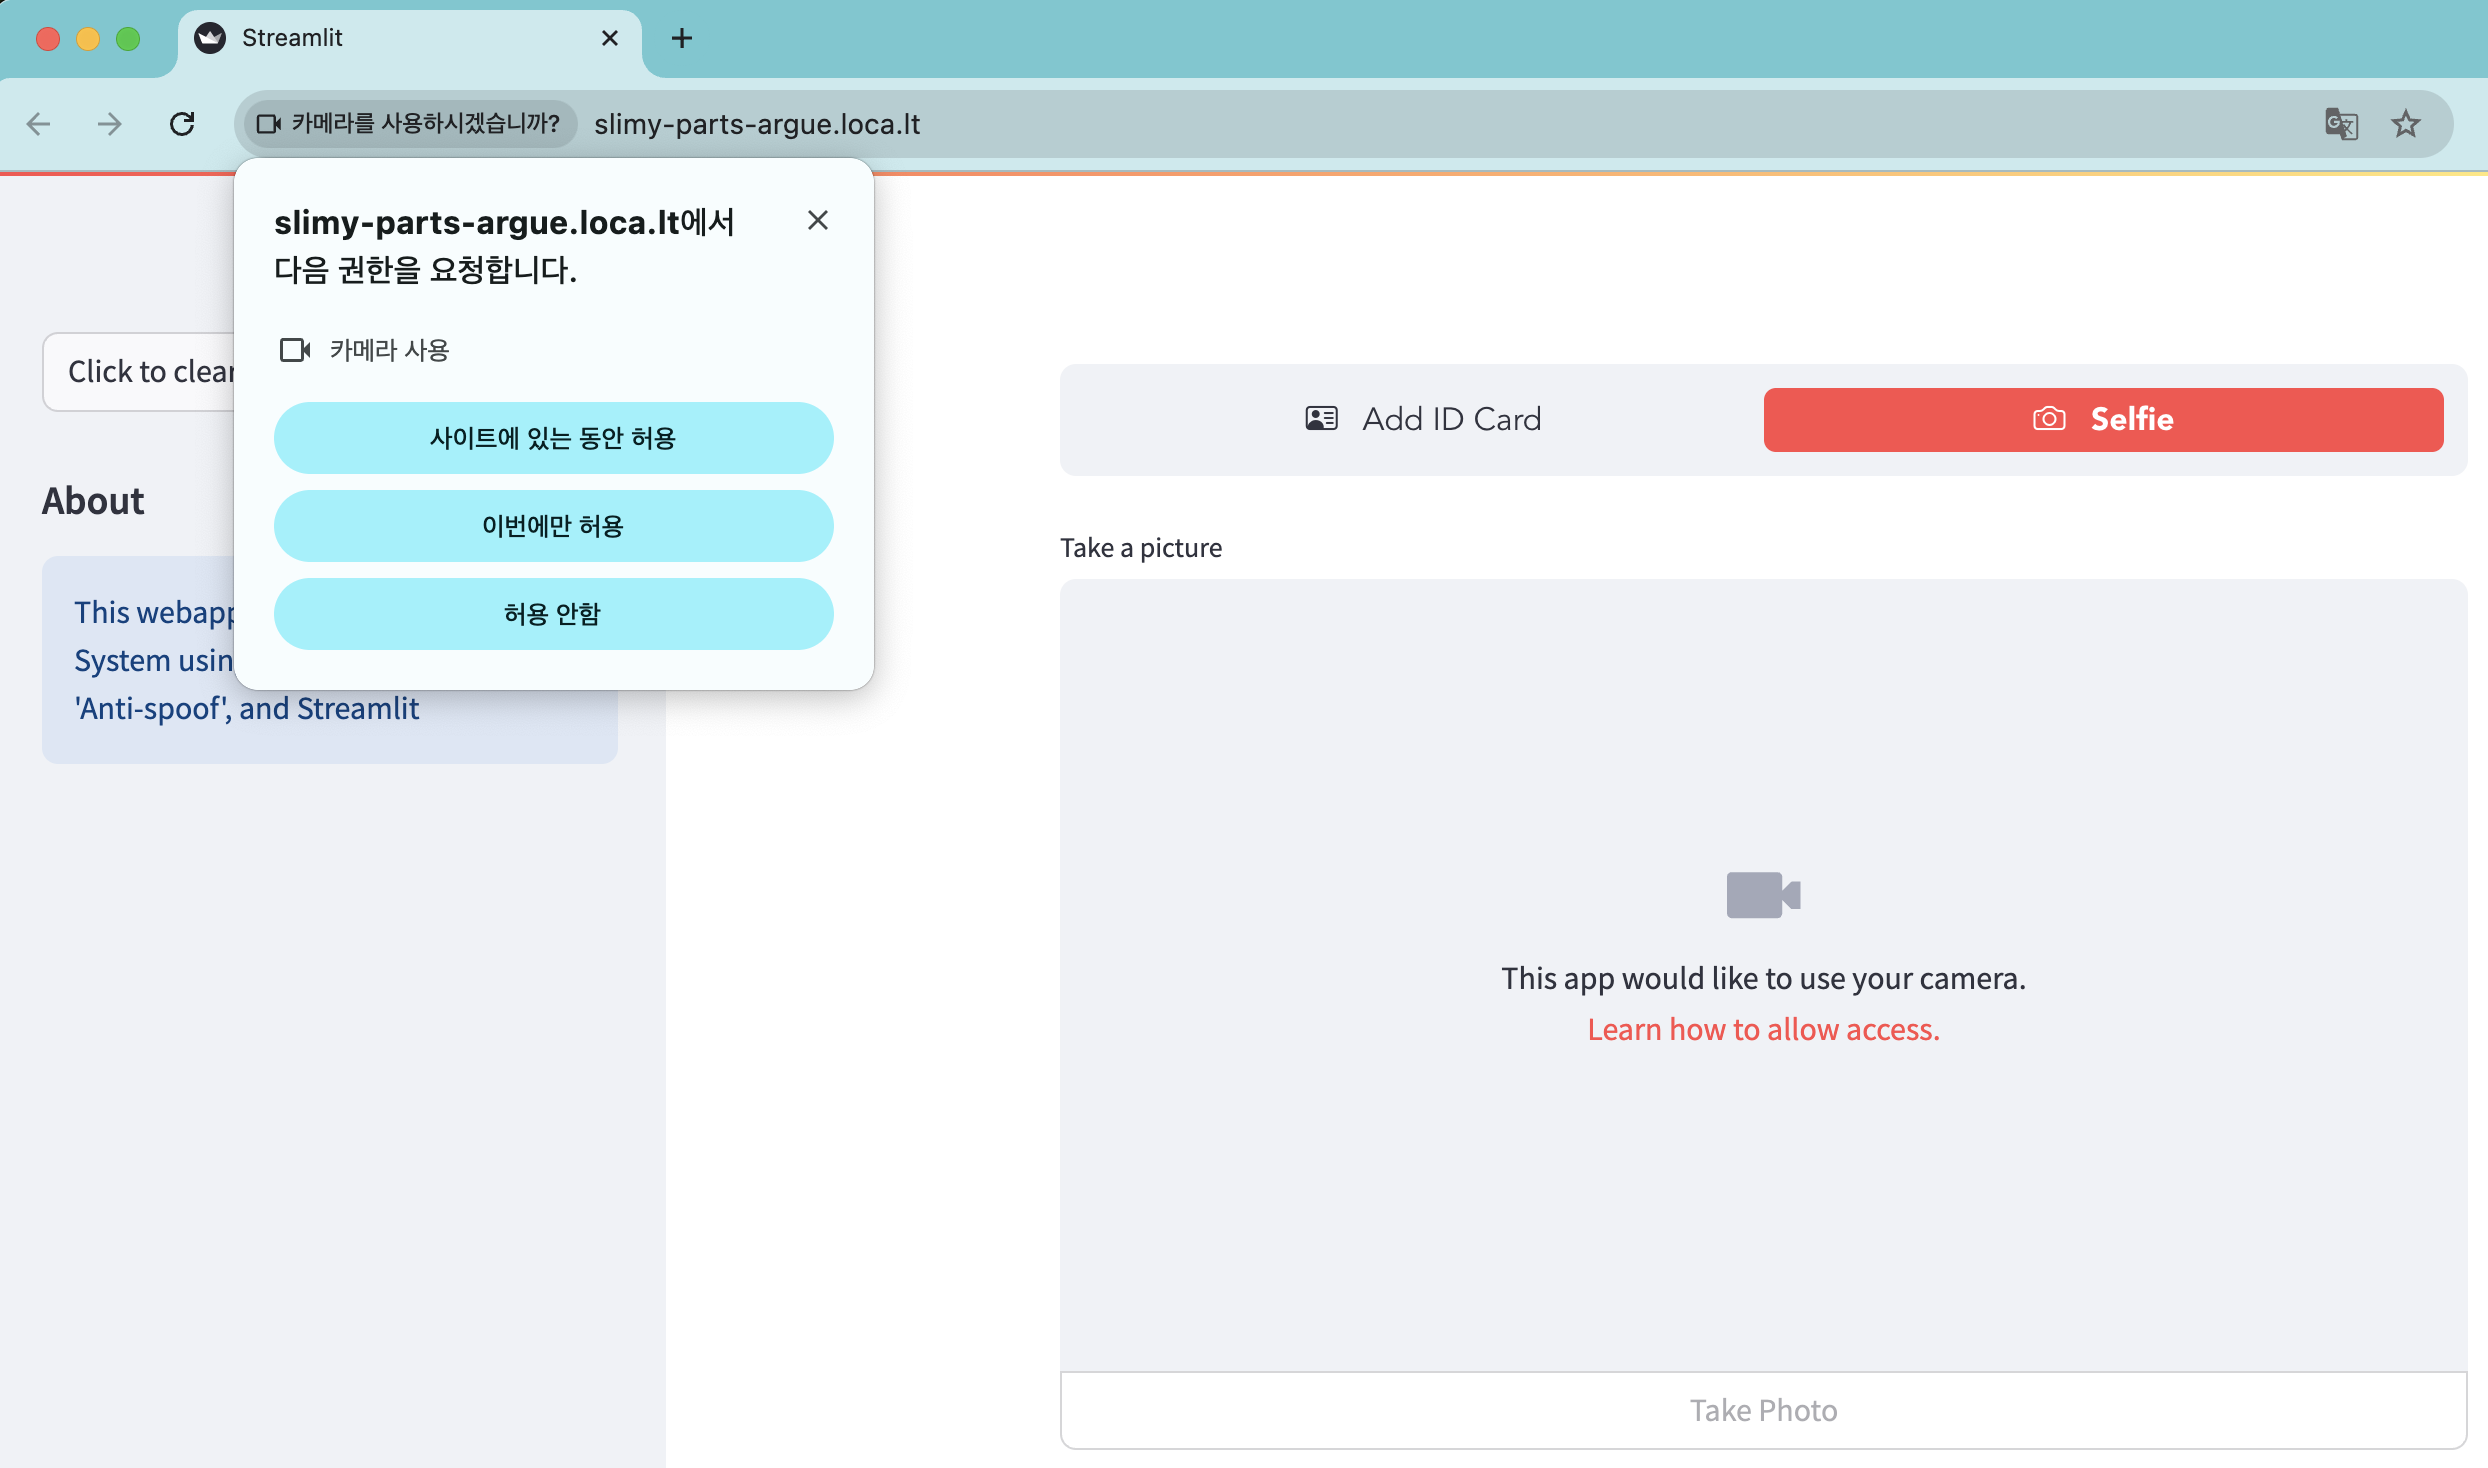Close the Streamlit tab with X
Screen dimensions: 2488x1468
[609, 38]
